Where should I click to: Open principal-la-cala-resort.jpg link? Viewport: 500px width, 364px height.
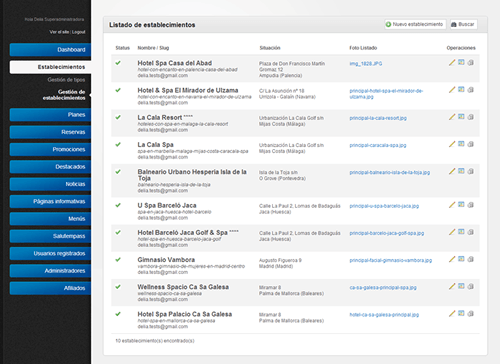378,118
